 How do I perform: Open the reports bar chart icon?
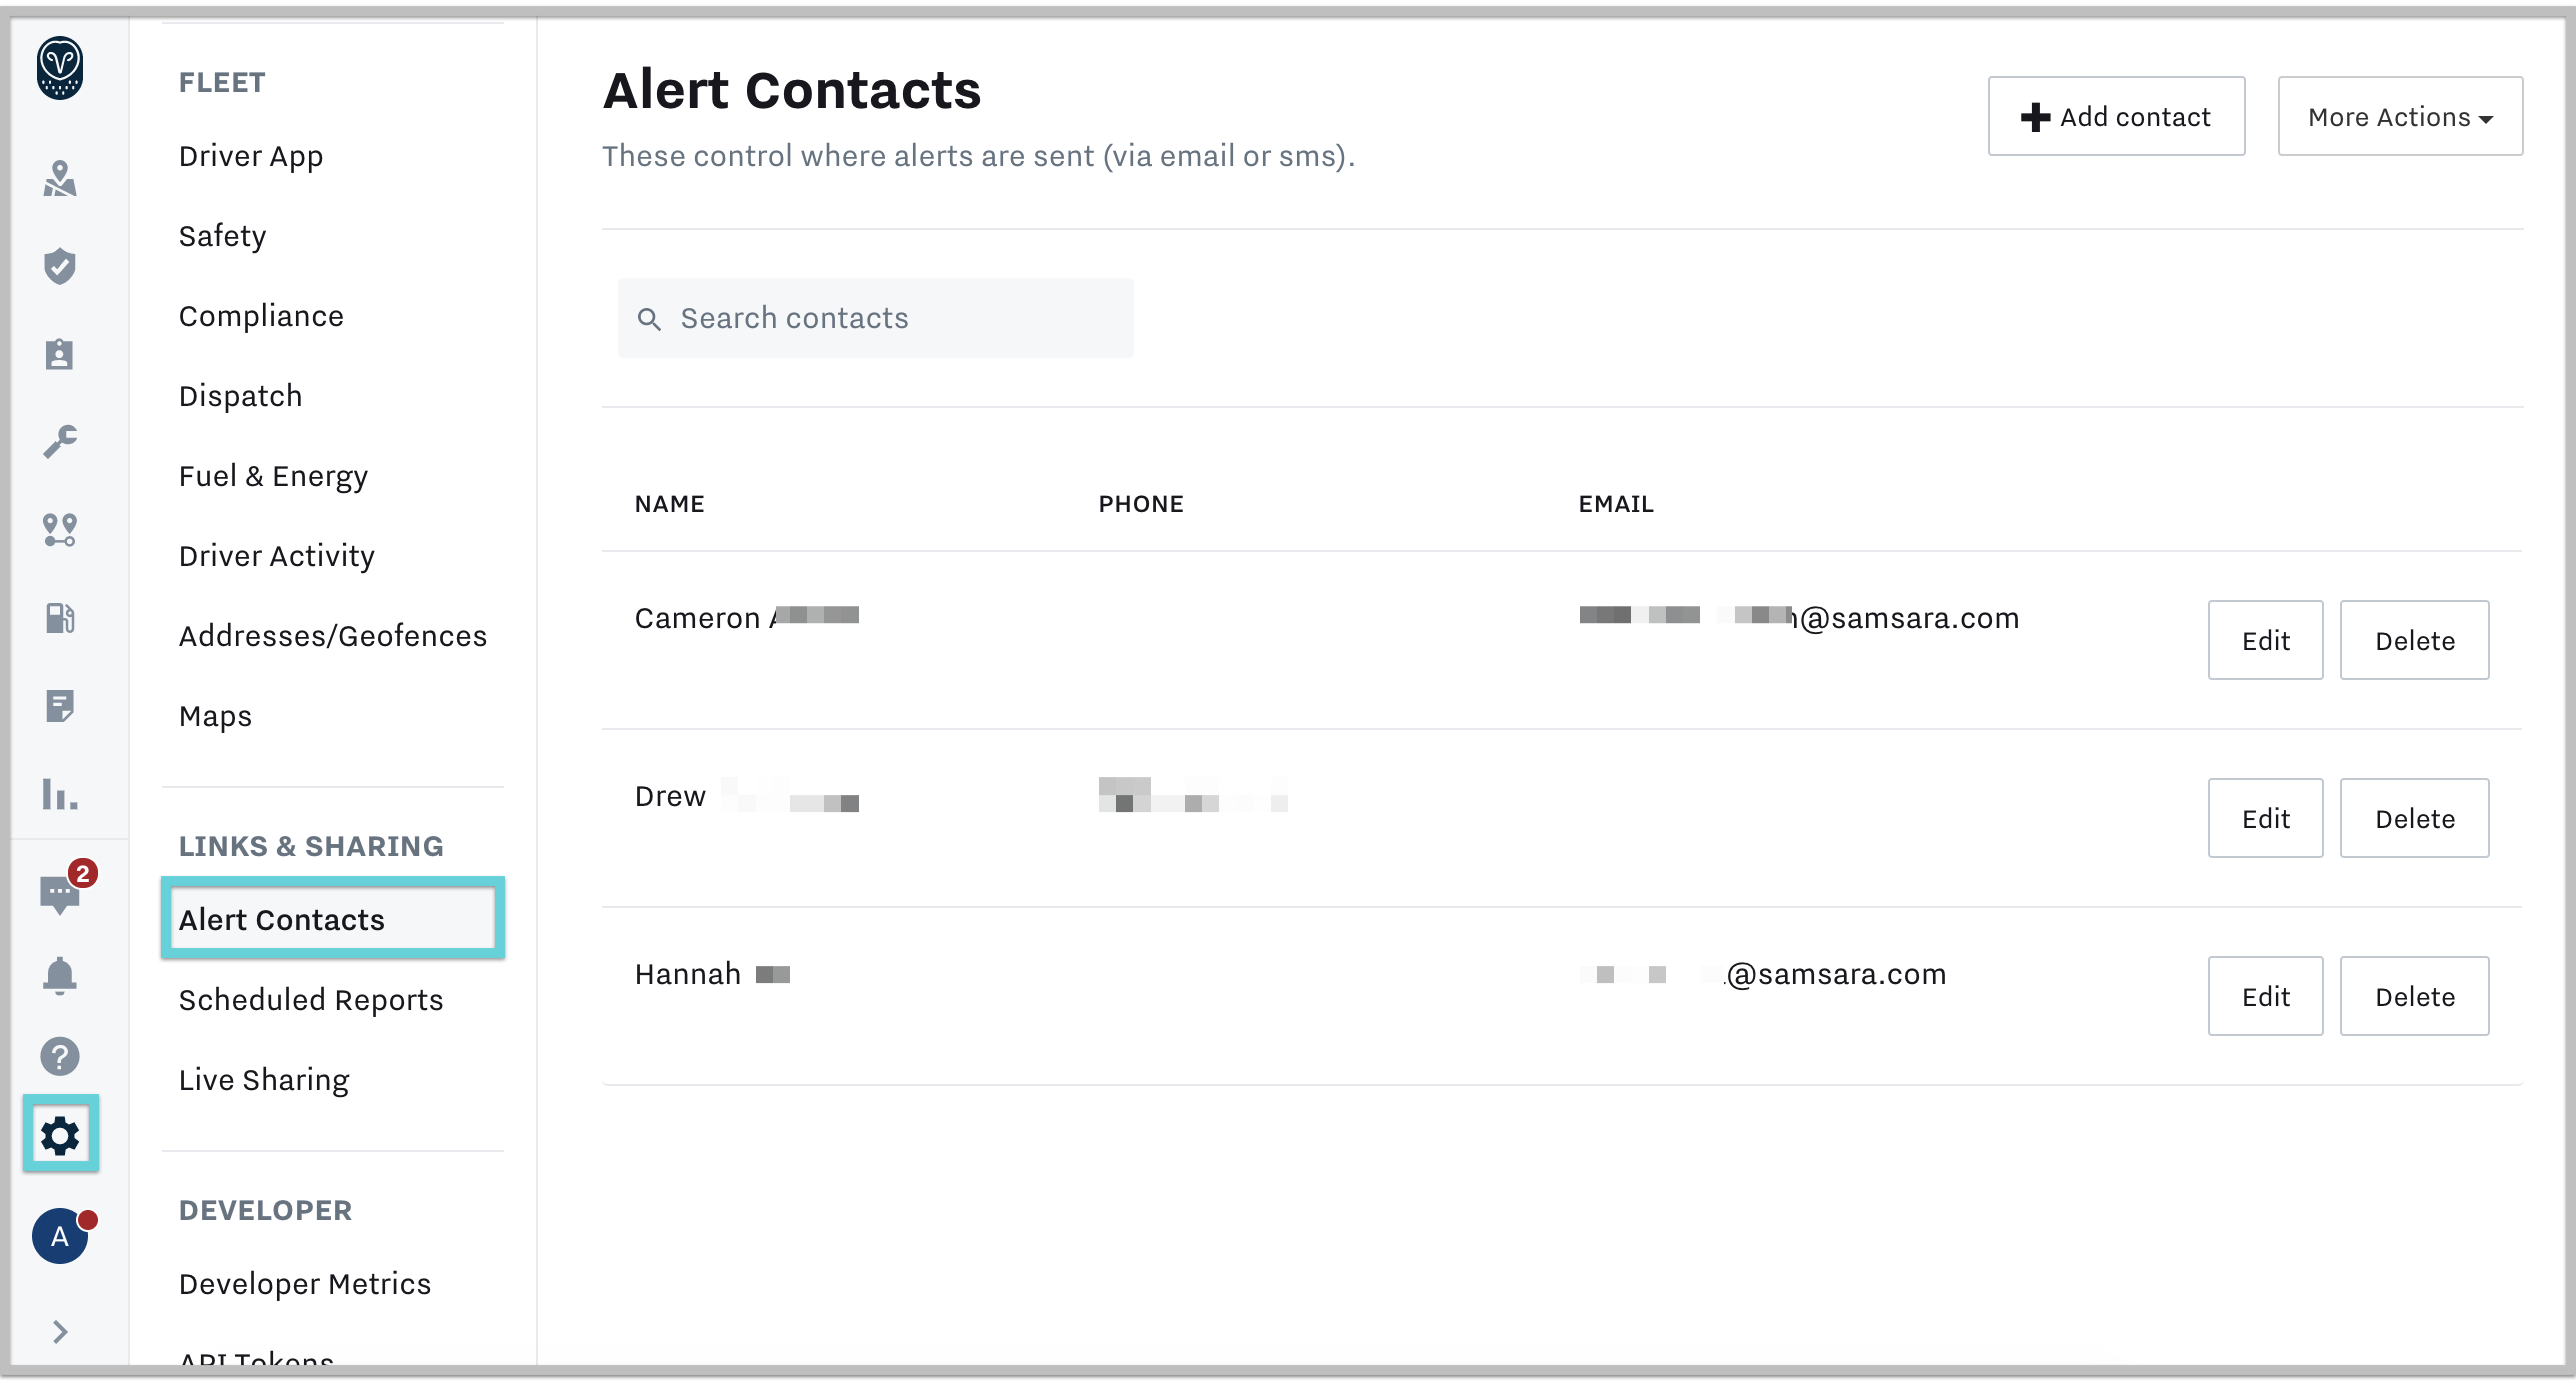click(x=60, y=794)
